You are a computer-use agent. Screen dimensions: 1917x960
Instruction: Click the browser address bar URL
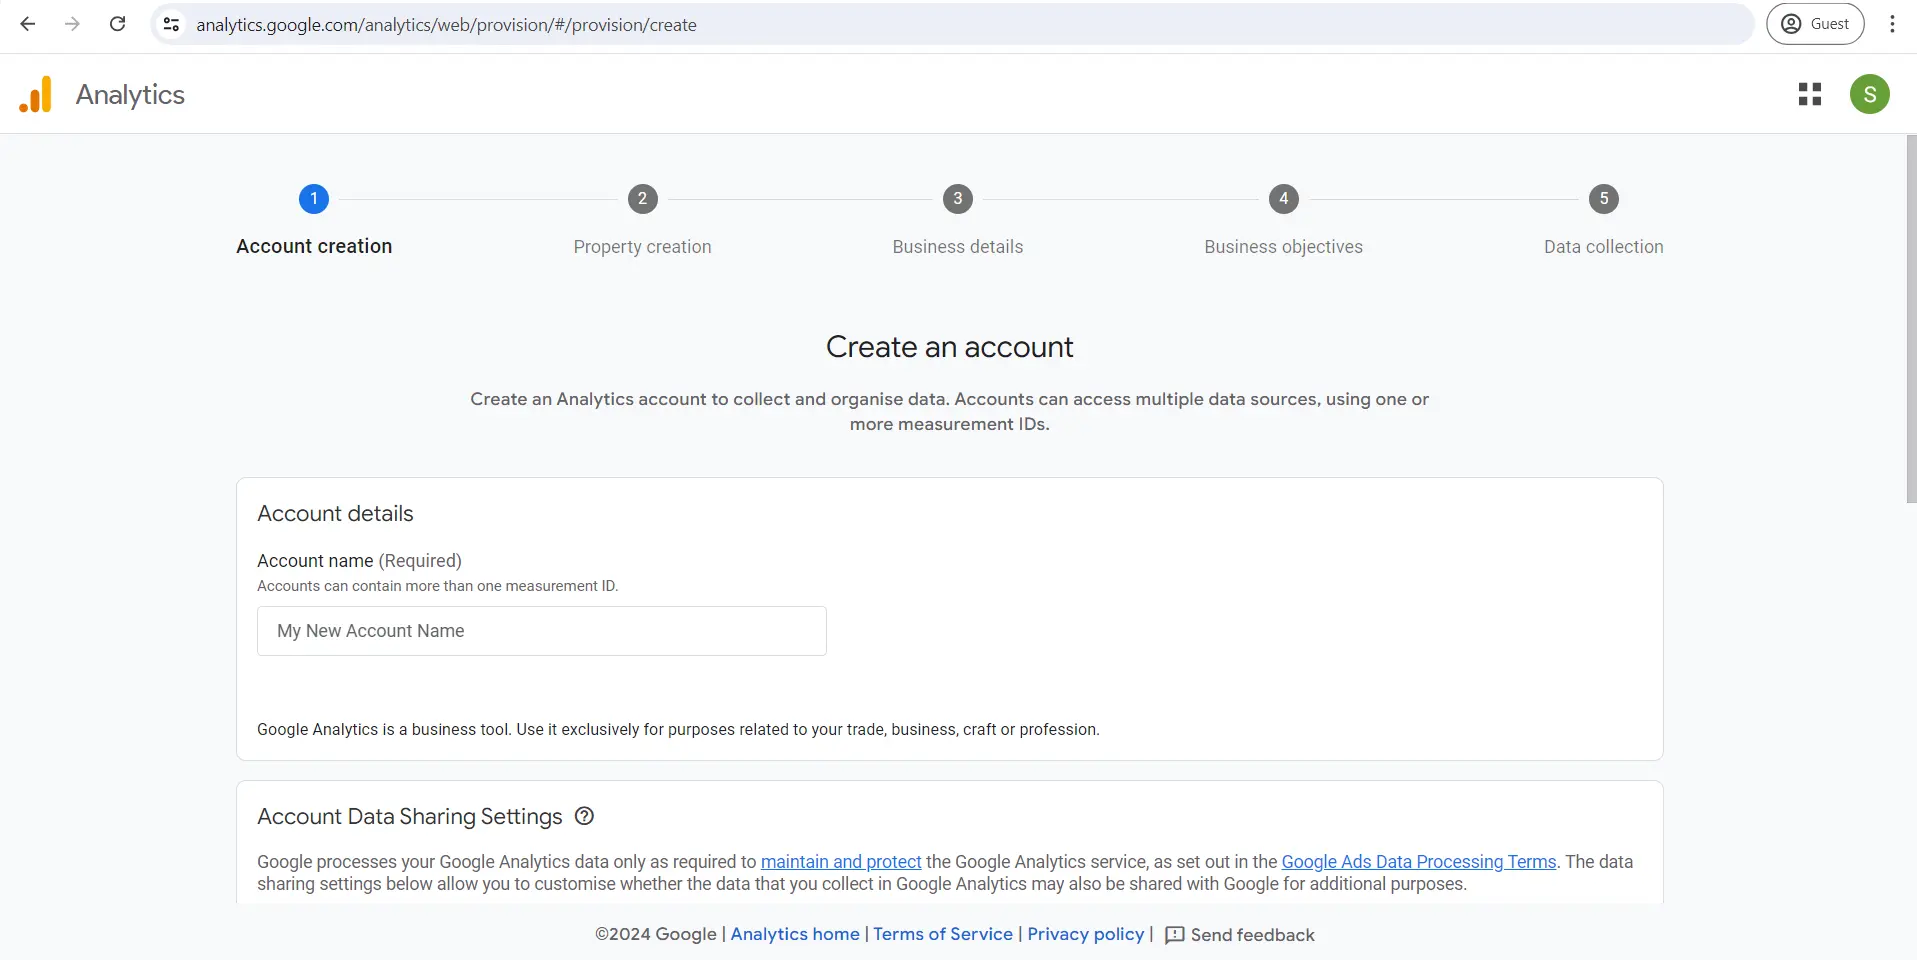tap(446, 25)
